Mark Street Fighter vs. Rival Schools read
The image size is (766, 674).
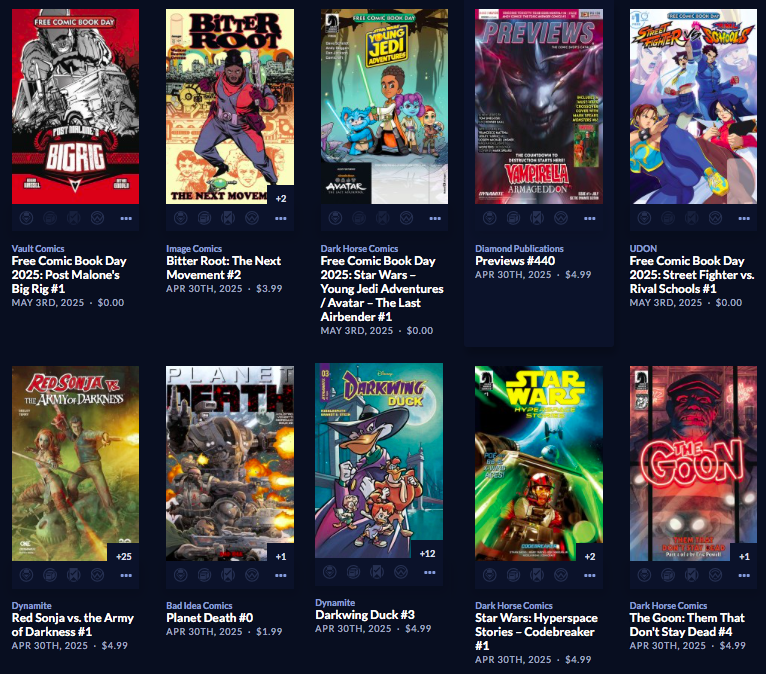coord(692,218)
